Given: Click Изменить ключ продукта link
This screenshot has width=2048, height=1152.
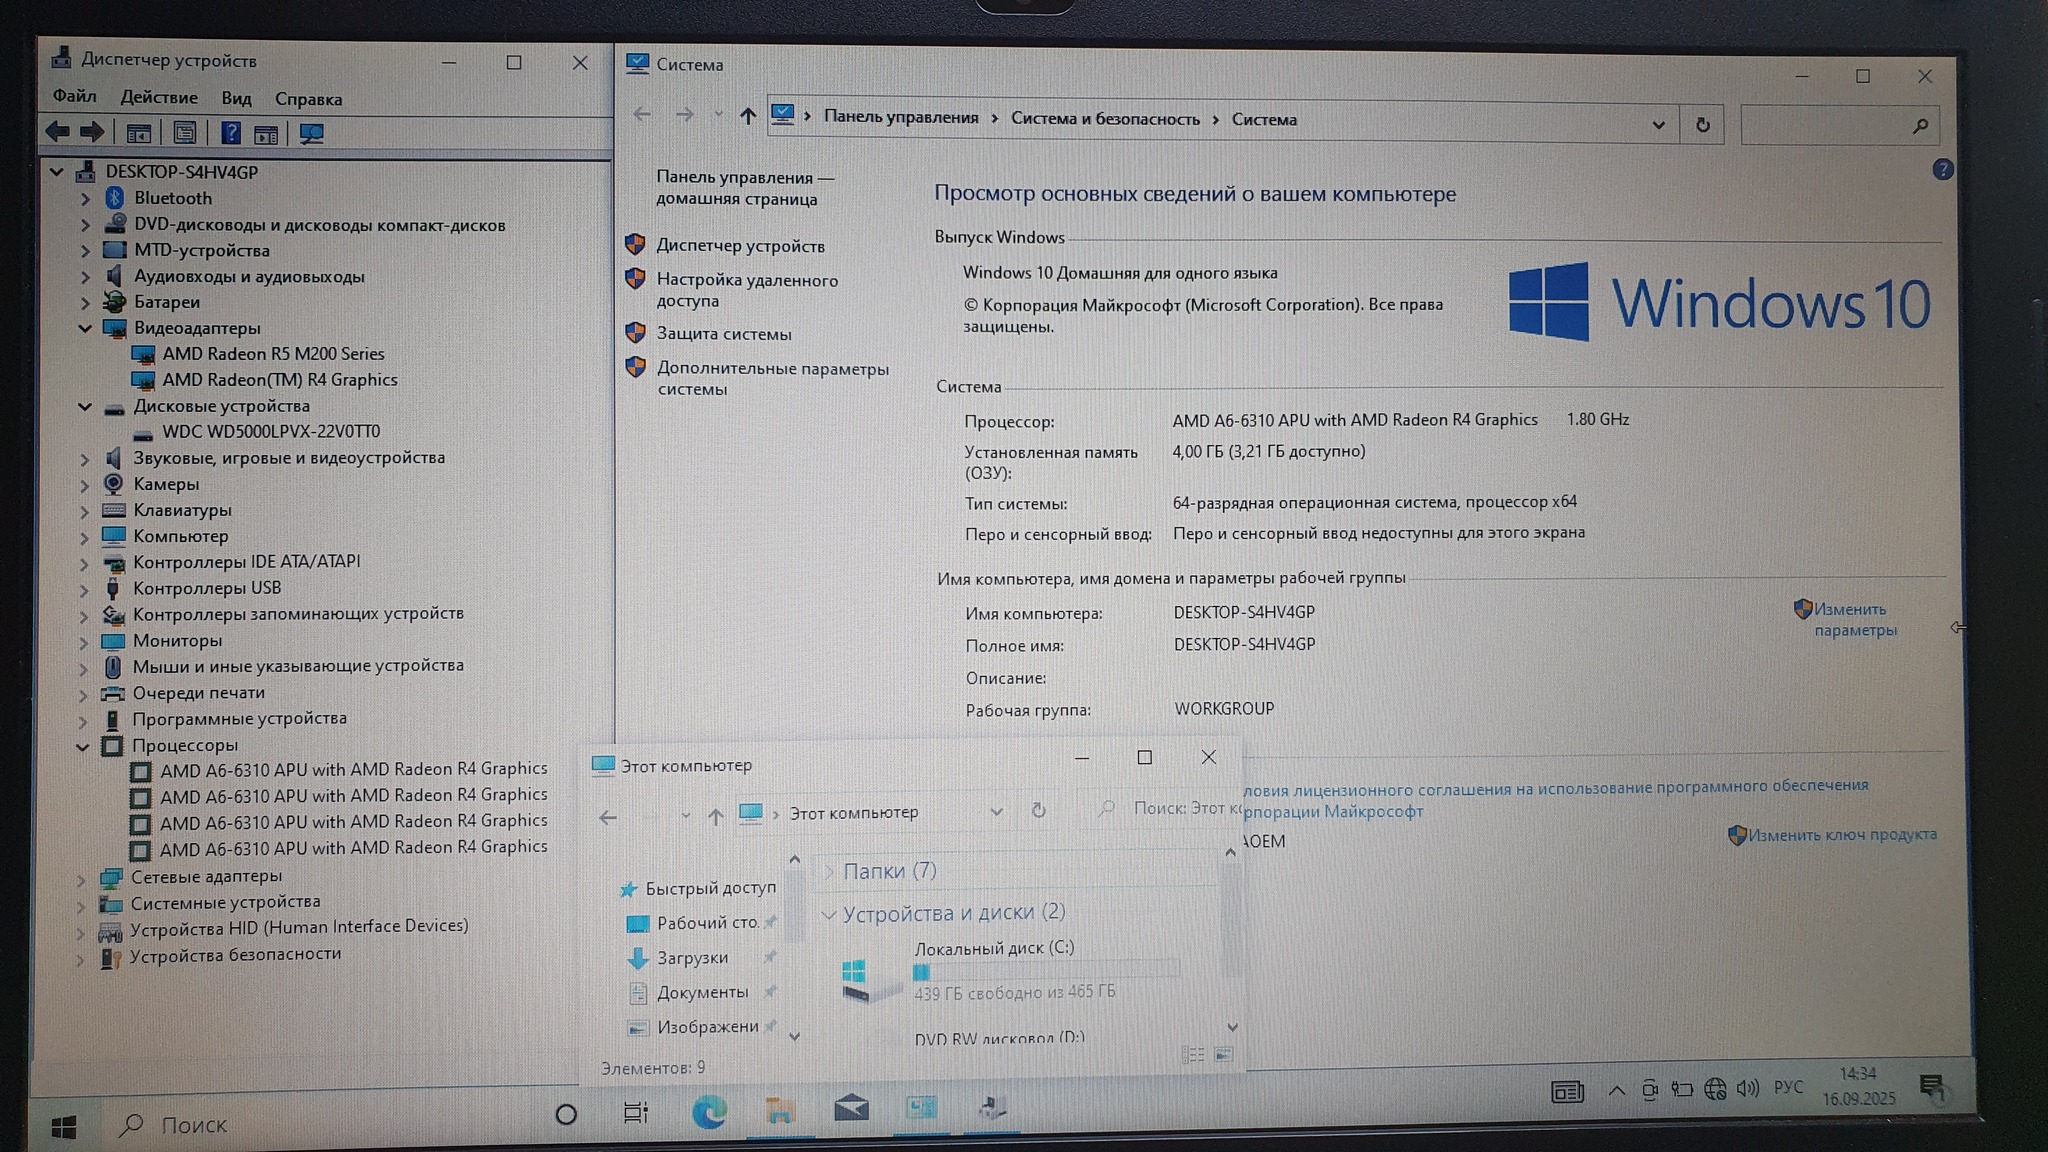Looking at the screenshot, I should point(1841,834).
